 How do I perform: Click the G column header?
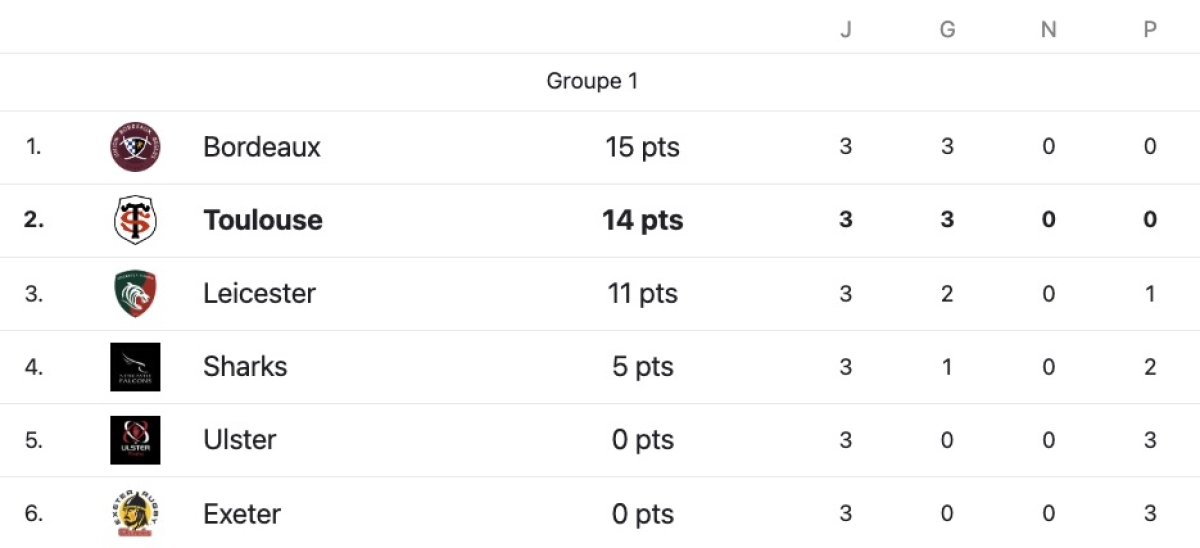[x=947, y=30]
